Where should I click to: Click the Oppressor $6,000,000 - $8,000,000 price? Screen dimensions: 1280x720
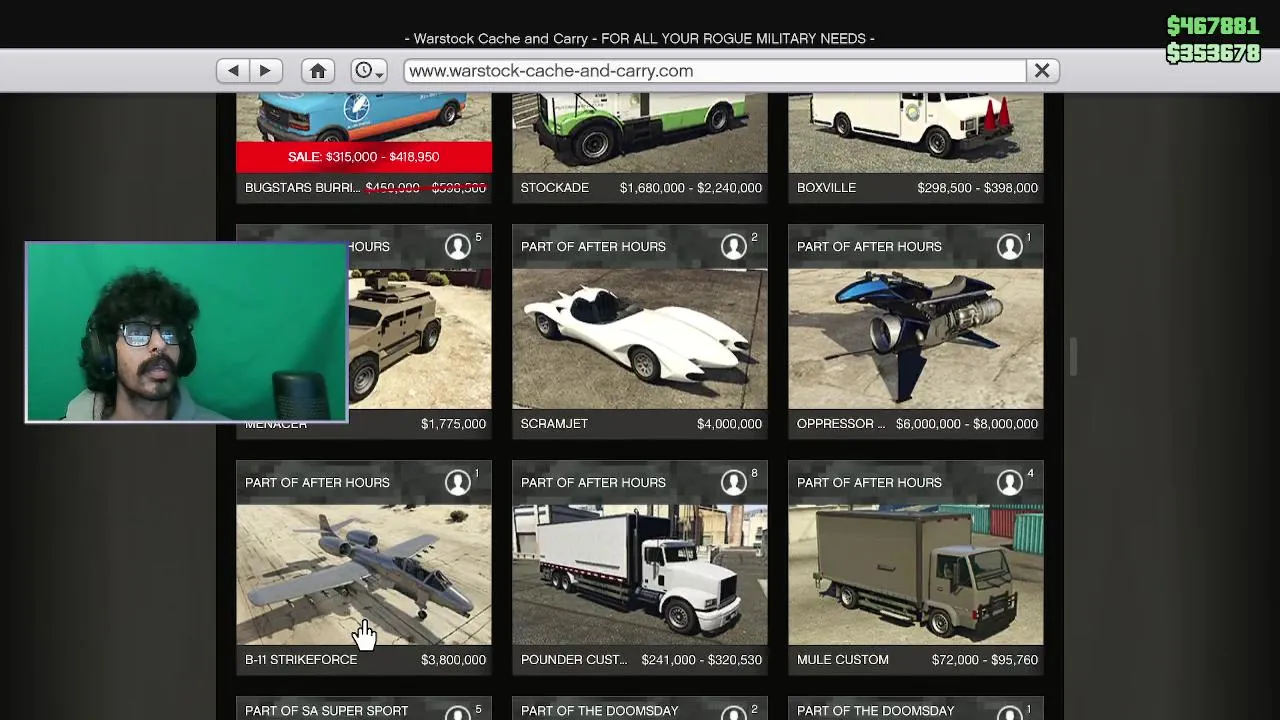click(x=967, y=424)
